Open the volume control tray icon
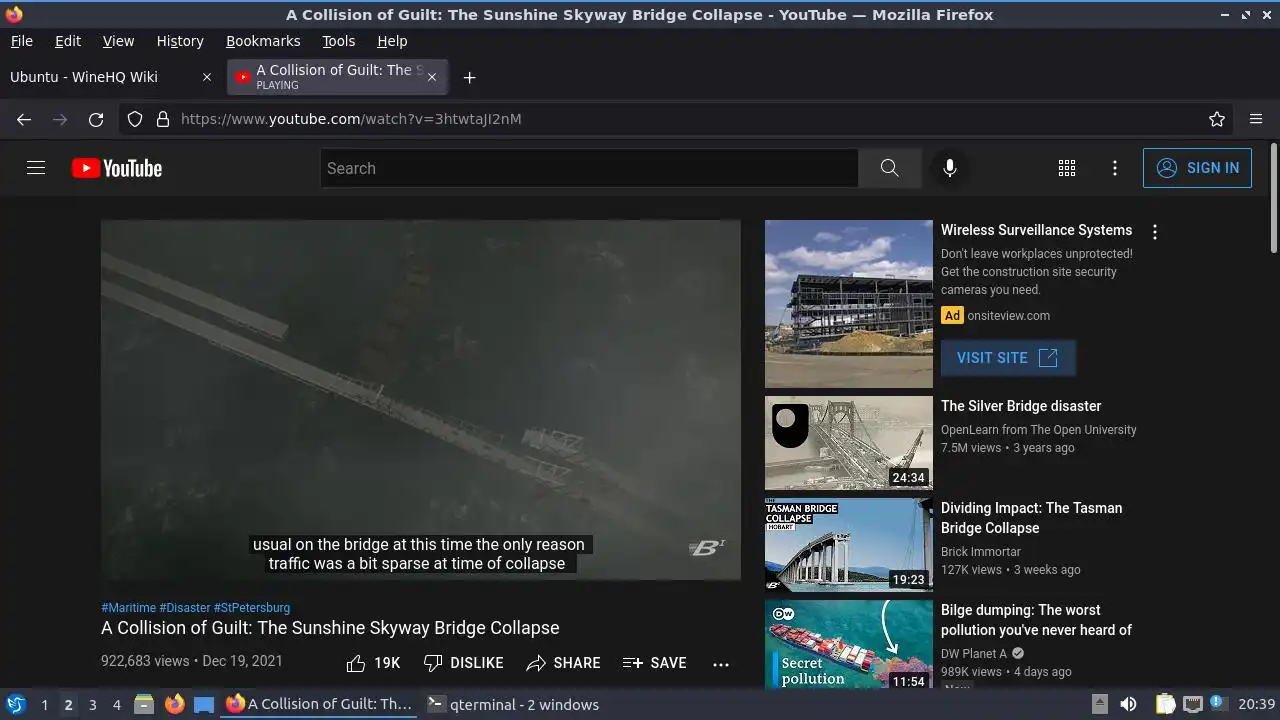The image size is (1280, 720). point(1128,704)
